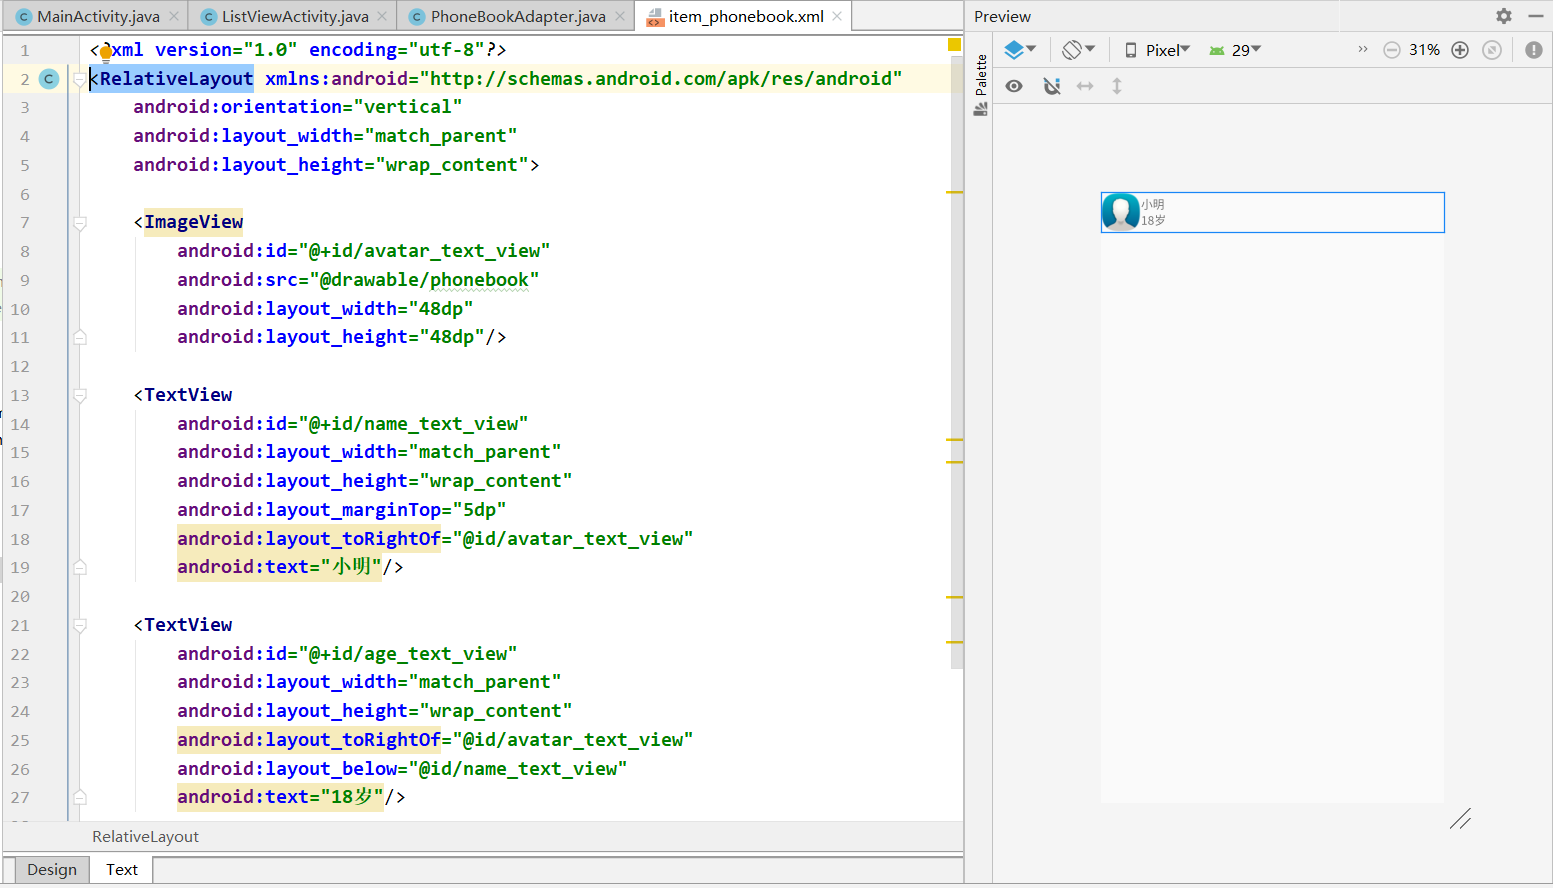
Task: Collapse the TextView fold on line 21
Action: [x=80, y=626]
